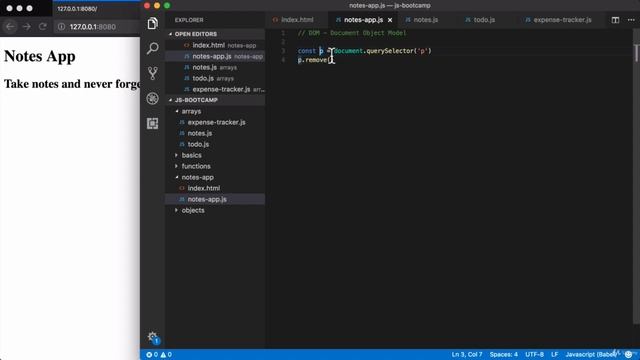Open notes.js under arrays folder

[x=215, y=133]
